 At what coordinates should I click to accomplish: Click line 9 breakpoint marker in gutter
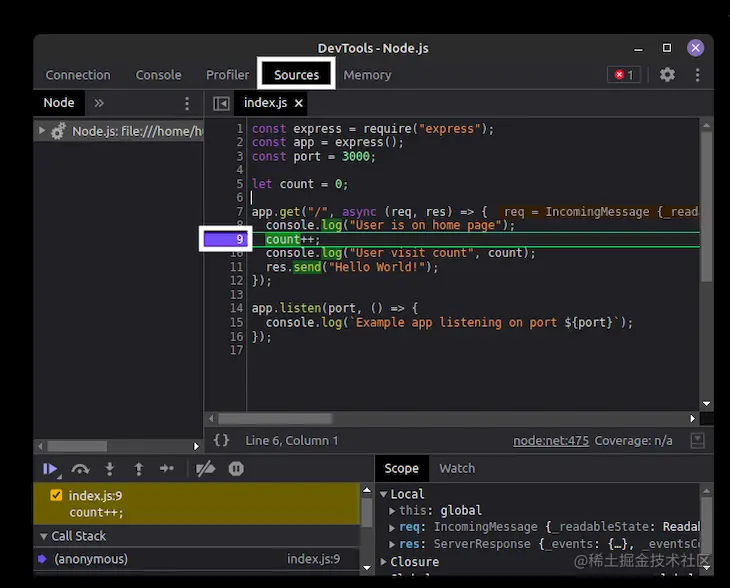pyautogui.click(x=226, y=239)
